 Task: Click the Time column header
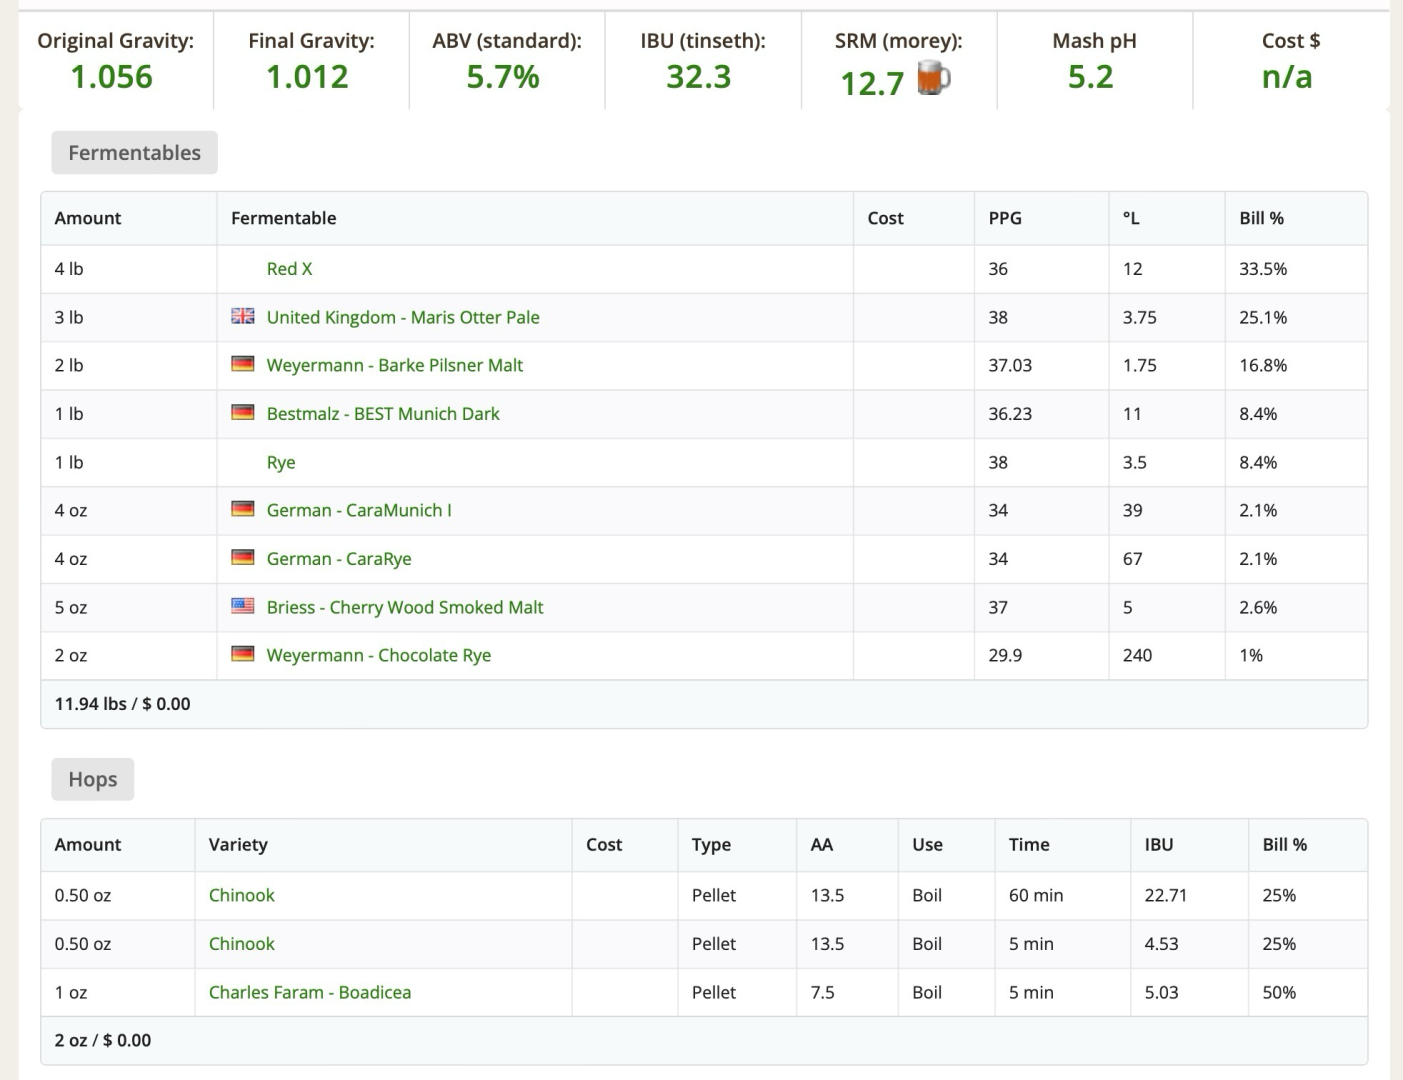point(1029,844)
